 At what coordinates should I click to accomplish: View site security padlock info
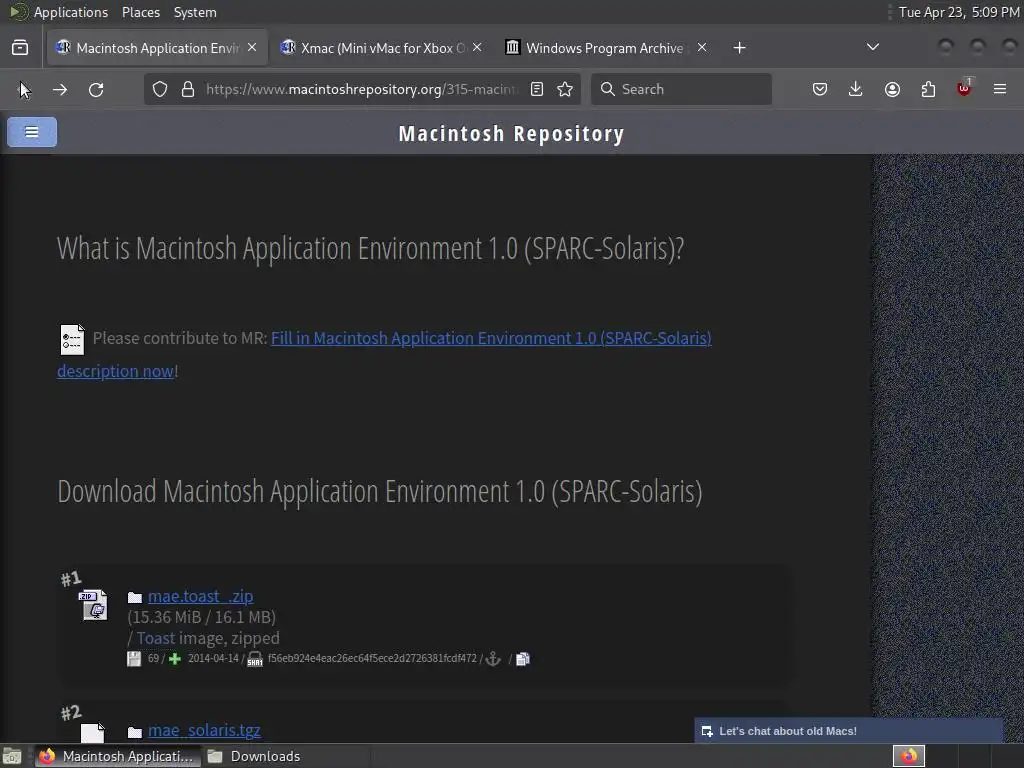tap(188, 89)
